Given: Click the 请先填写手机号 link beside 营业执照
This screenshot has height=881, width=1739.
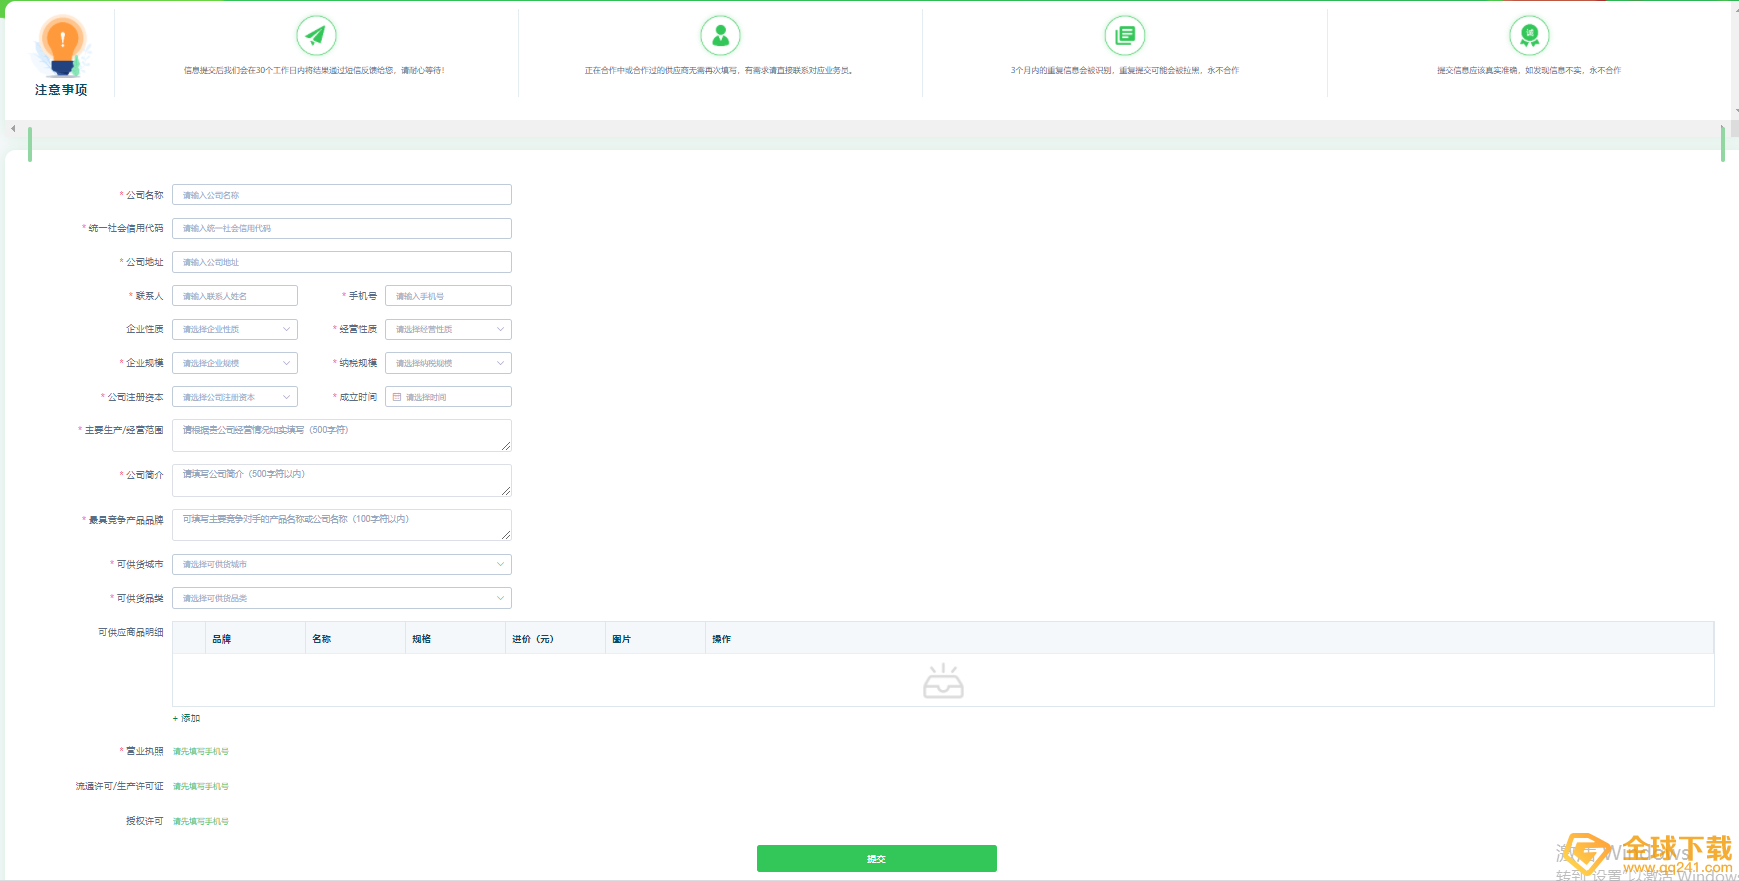Looking at the screenshot, I should coord(201,751).
